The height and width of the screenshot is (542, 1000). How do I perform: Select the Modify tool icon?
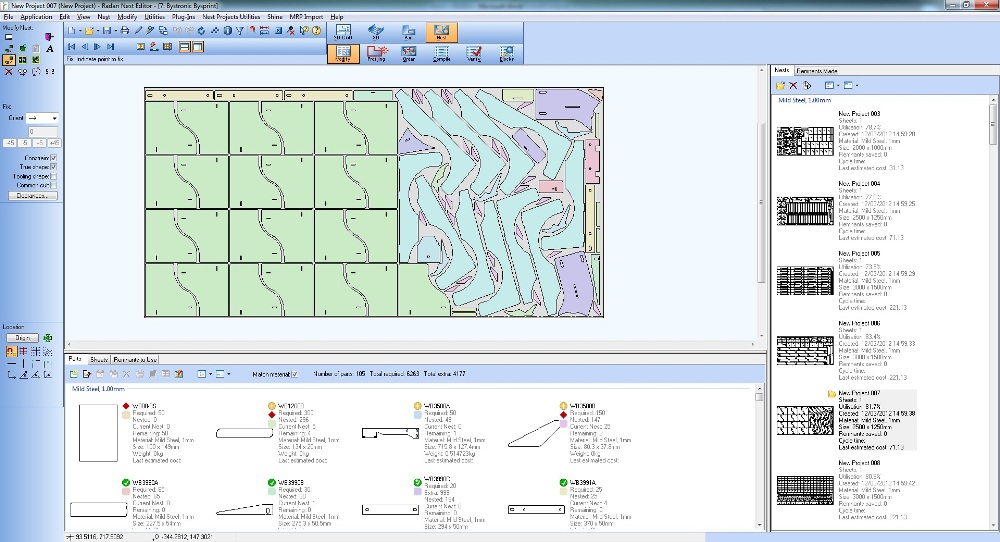pyautogui.click(x=343, y=53)
